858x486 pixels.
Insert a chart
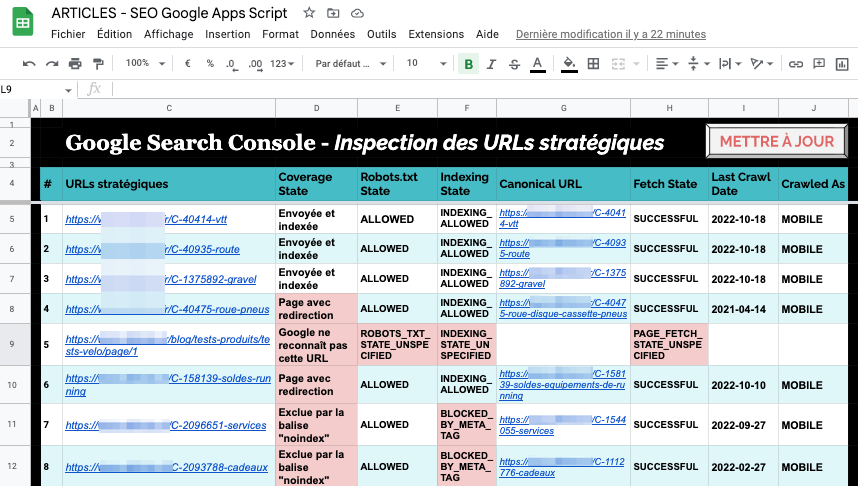point(842,64)
